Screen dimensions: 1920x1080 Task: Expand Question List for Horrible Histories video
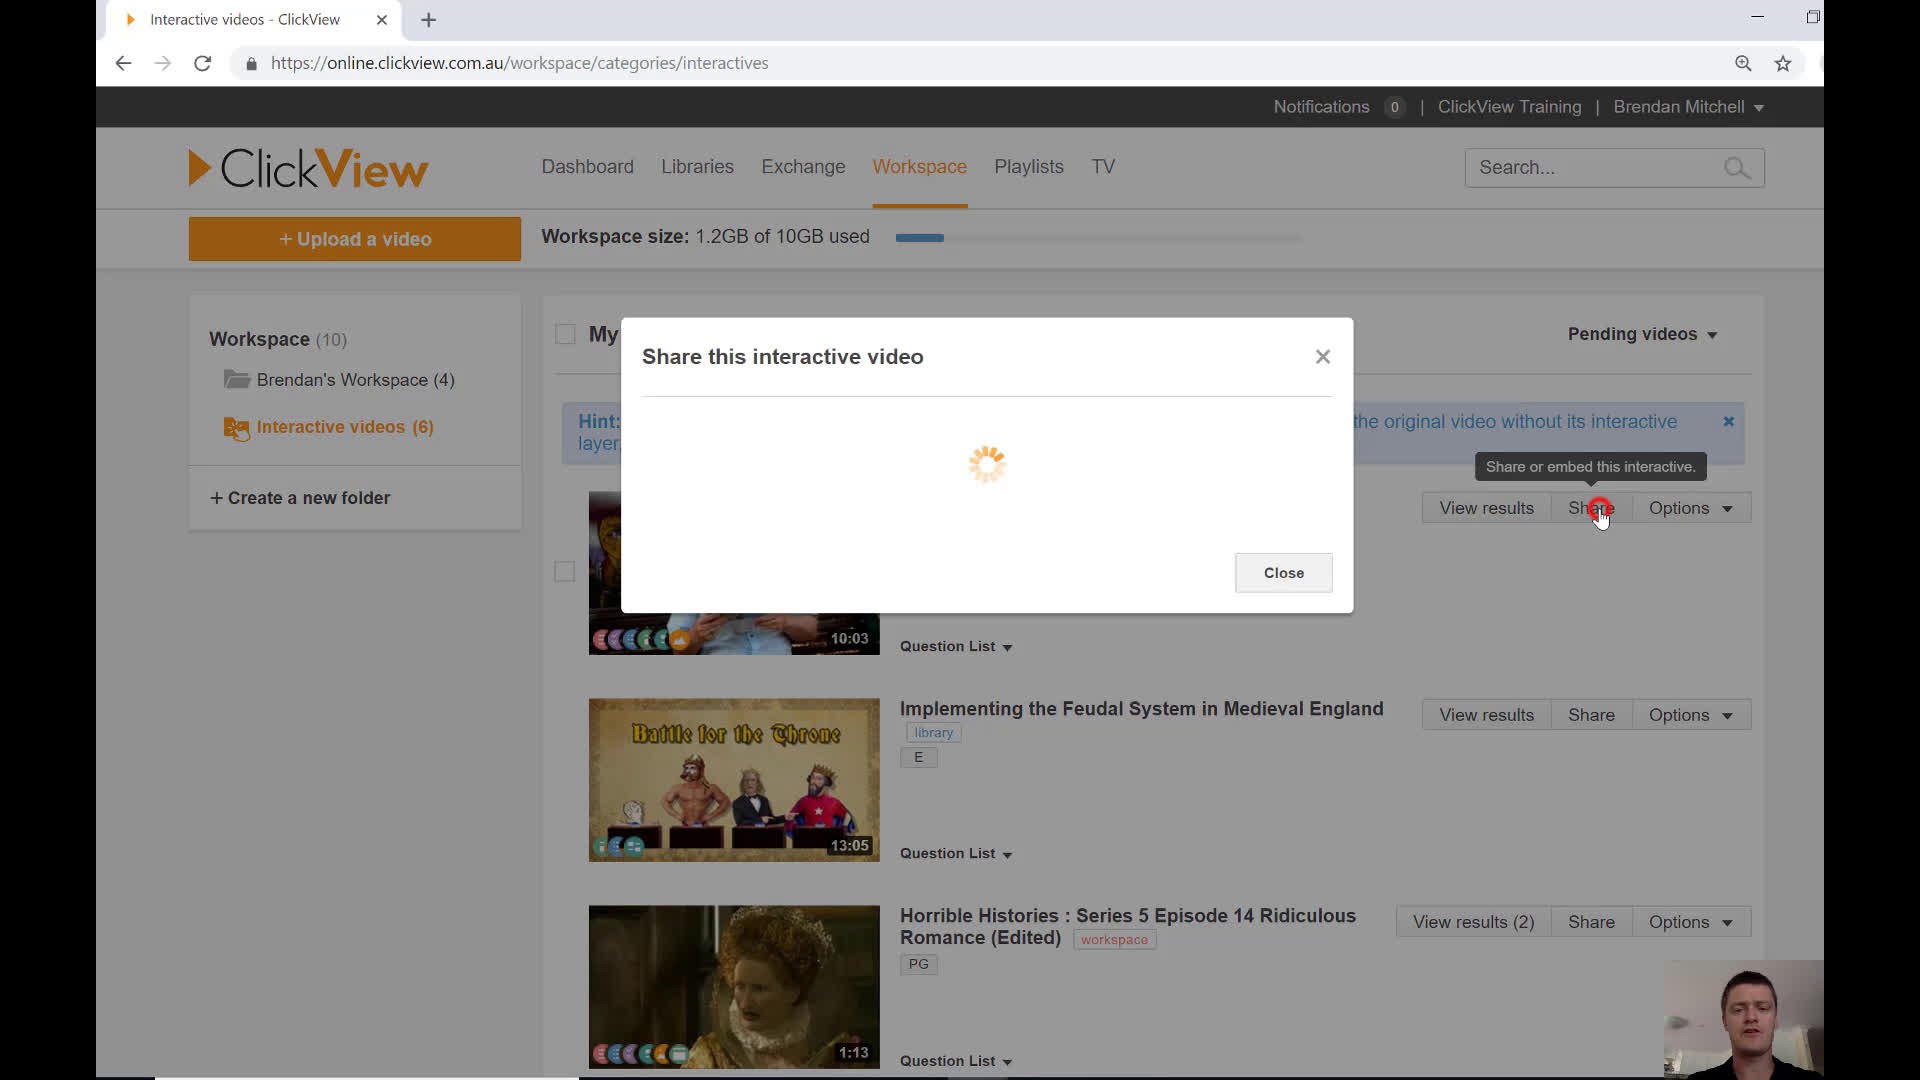pyautogui.click(x=956, y=1061)
